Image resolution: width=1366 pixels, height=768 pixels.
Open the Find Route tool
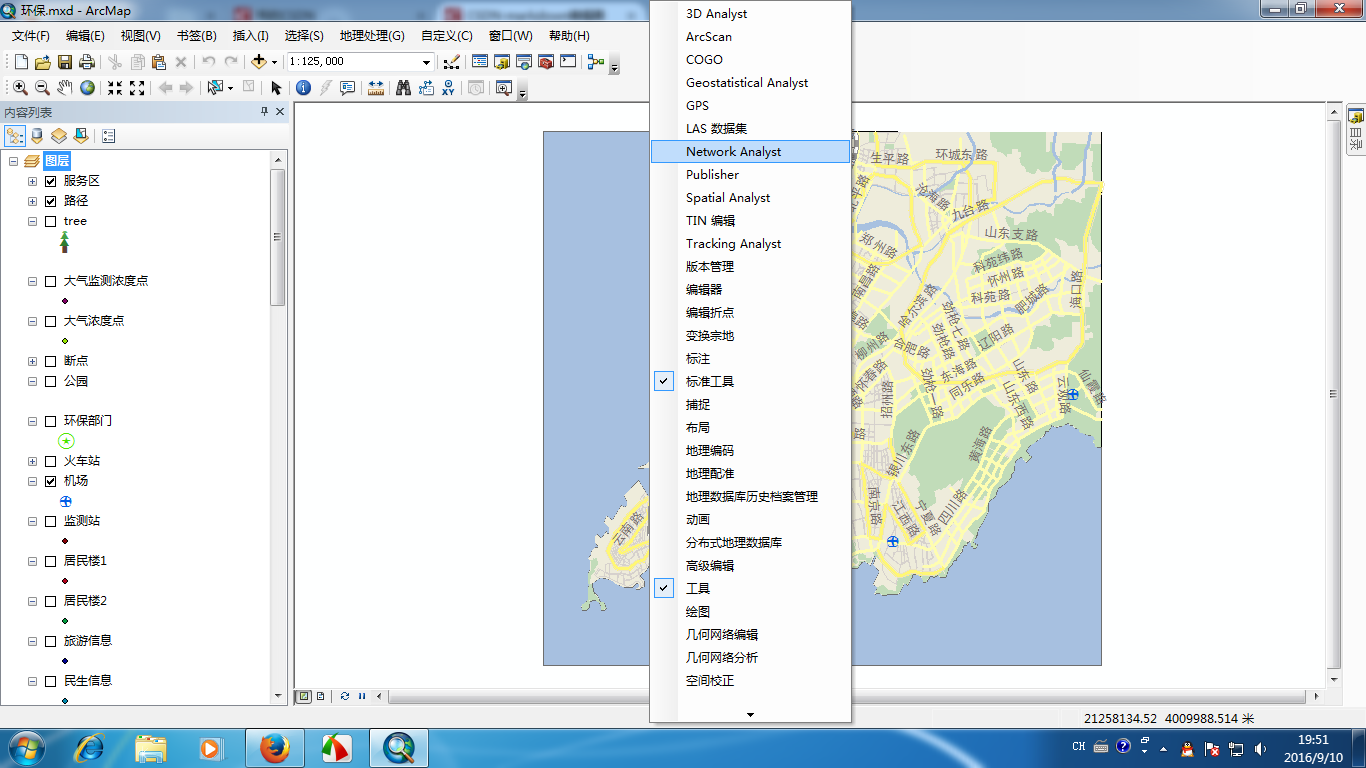[426, 88]
